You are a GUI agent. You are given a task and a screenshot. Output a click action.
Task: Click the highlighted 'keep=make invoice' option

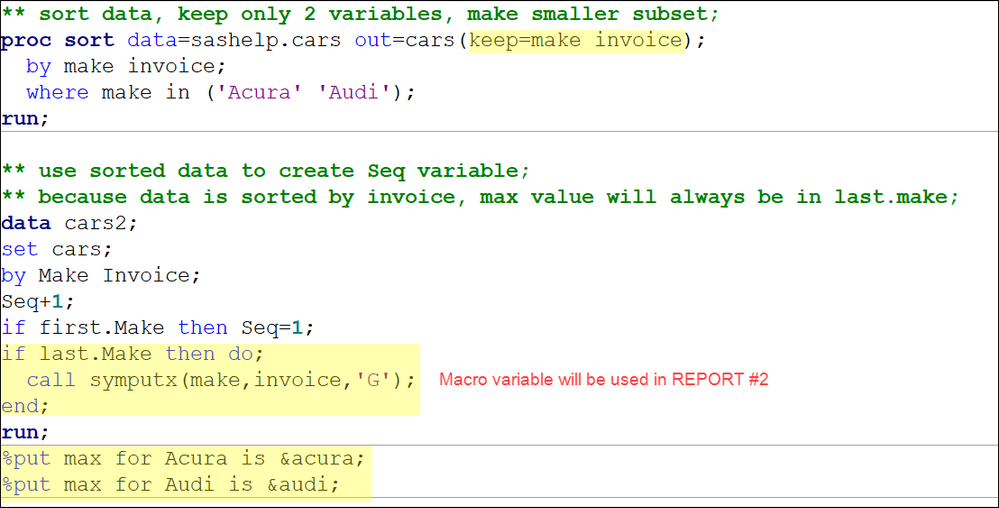pos(577,40)
